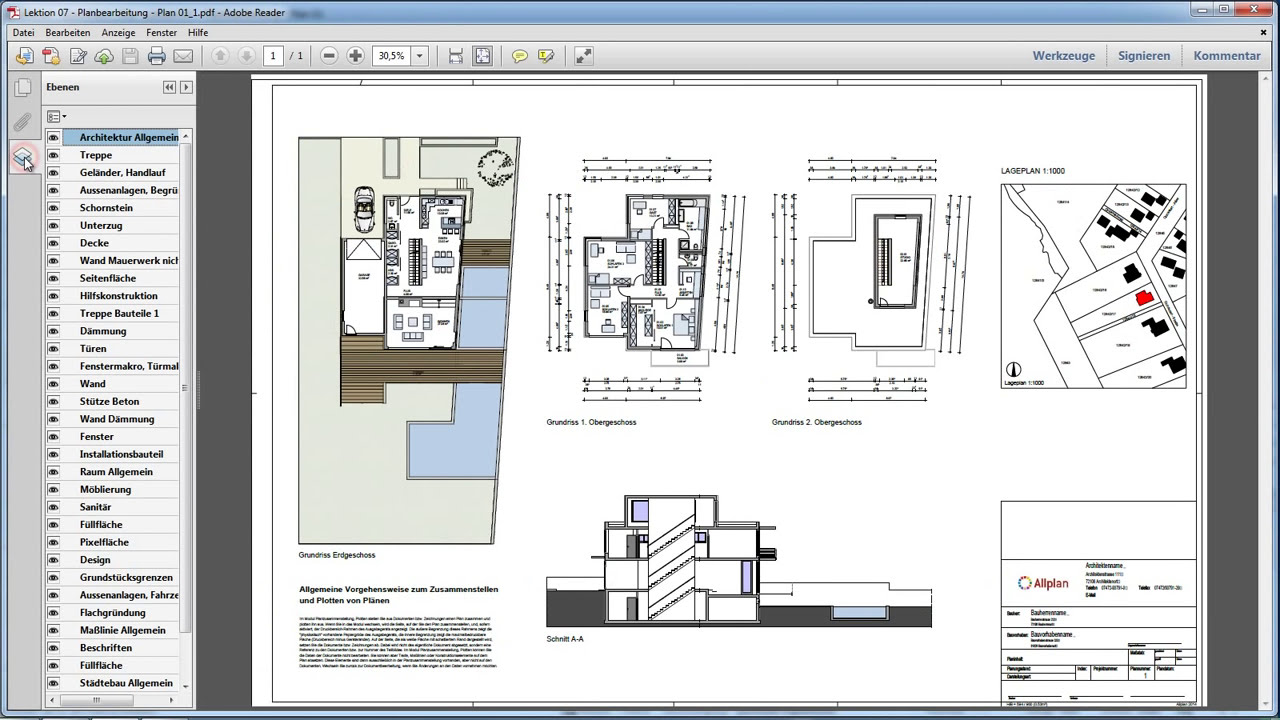Open the Fenster menu
Screen dimensions: 1280x720
pyautogui.click(x=161, y=32)
